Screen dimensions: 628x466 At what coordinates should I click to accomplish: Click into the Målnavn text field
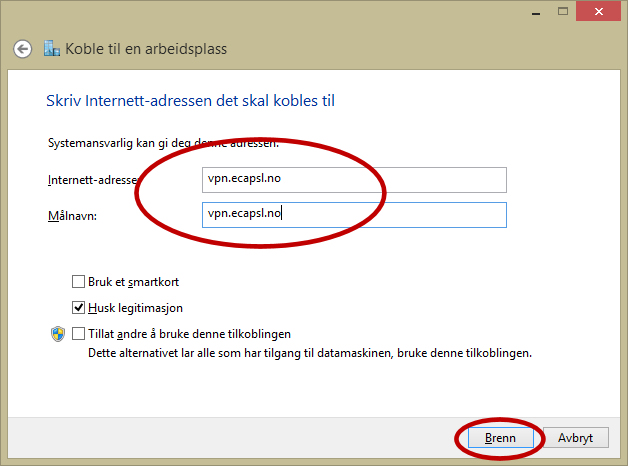tap(353, 214)
